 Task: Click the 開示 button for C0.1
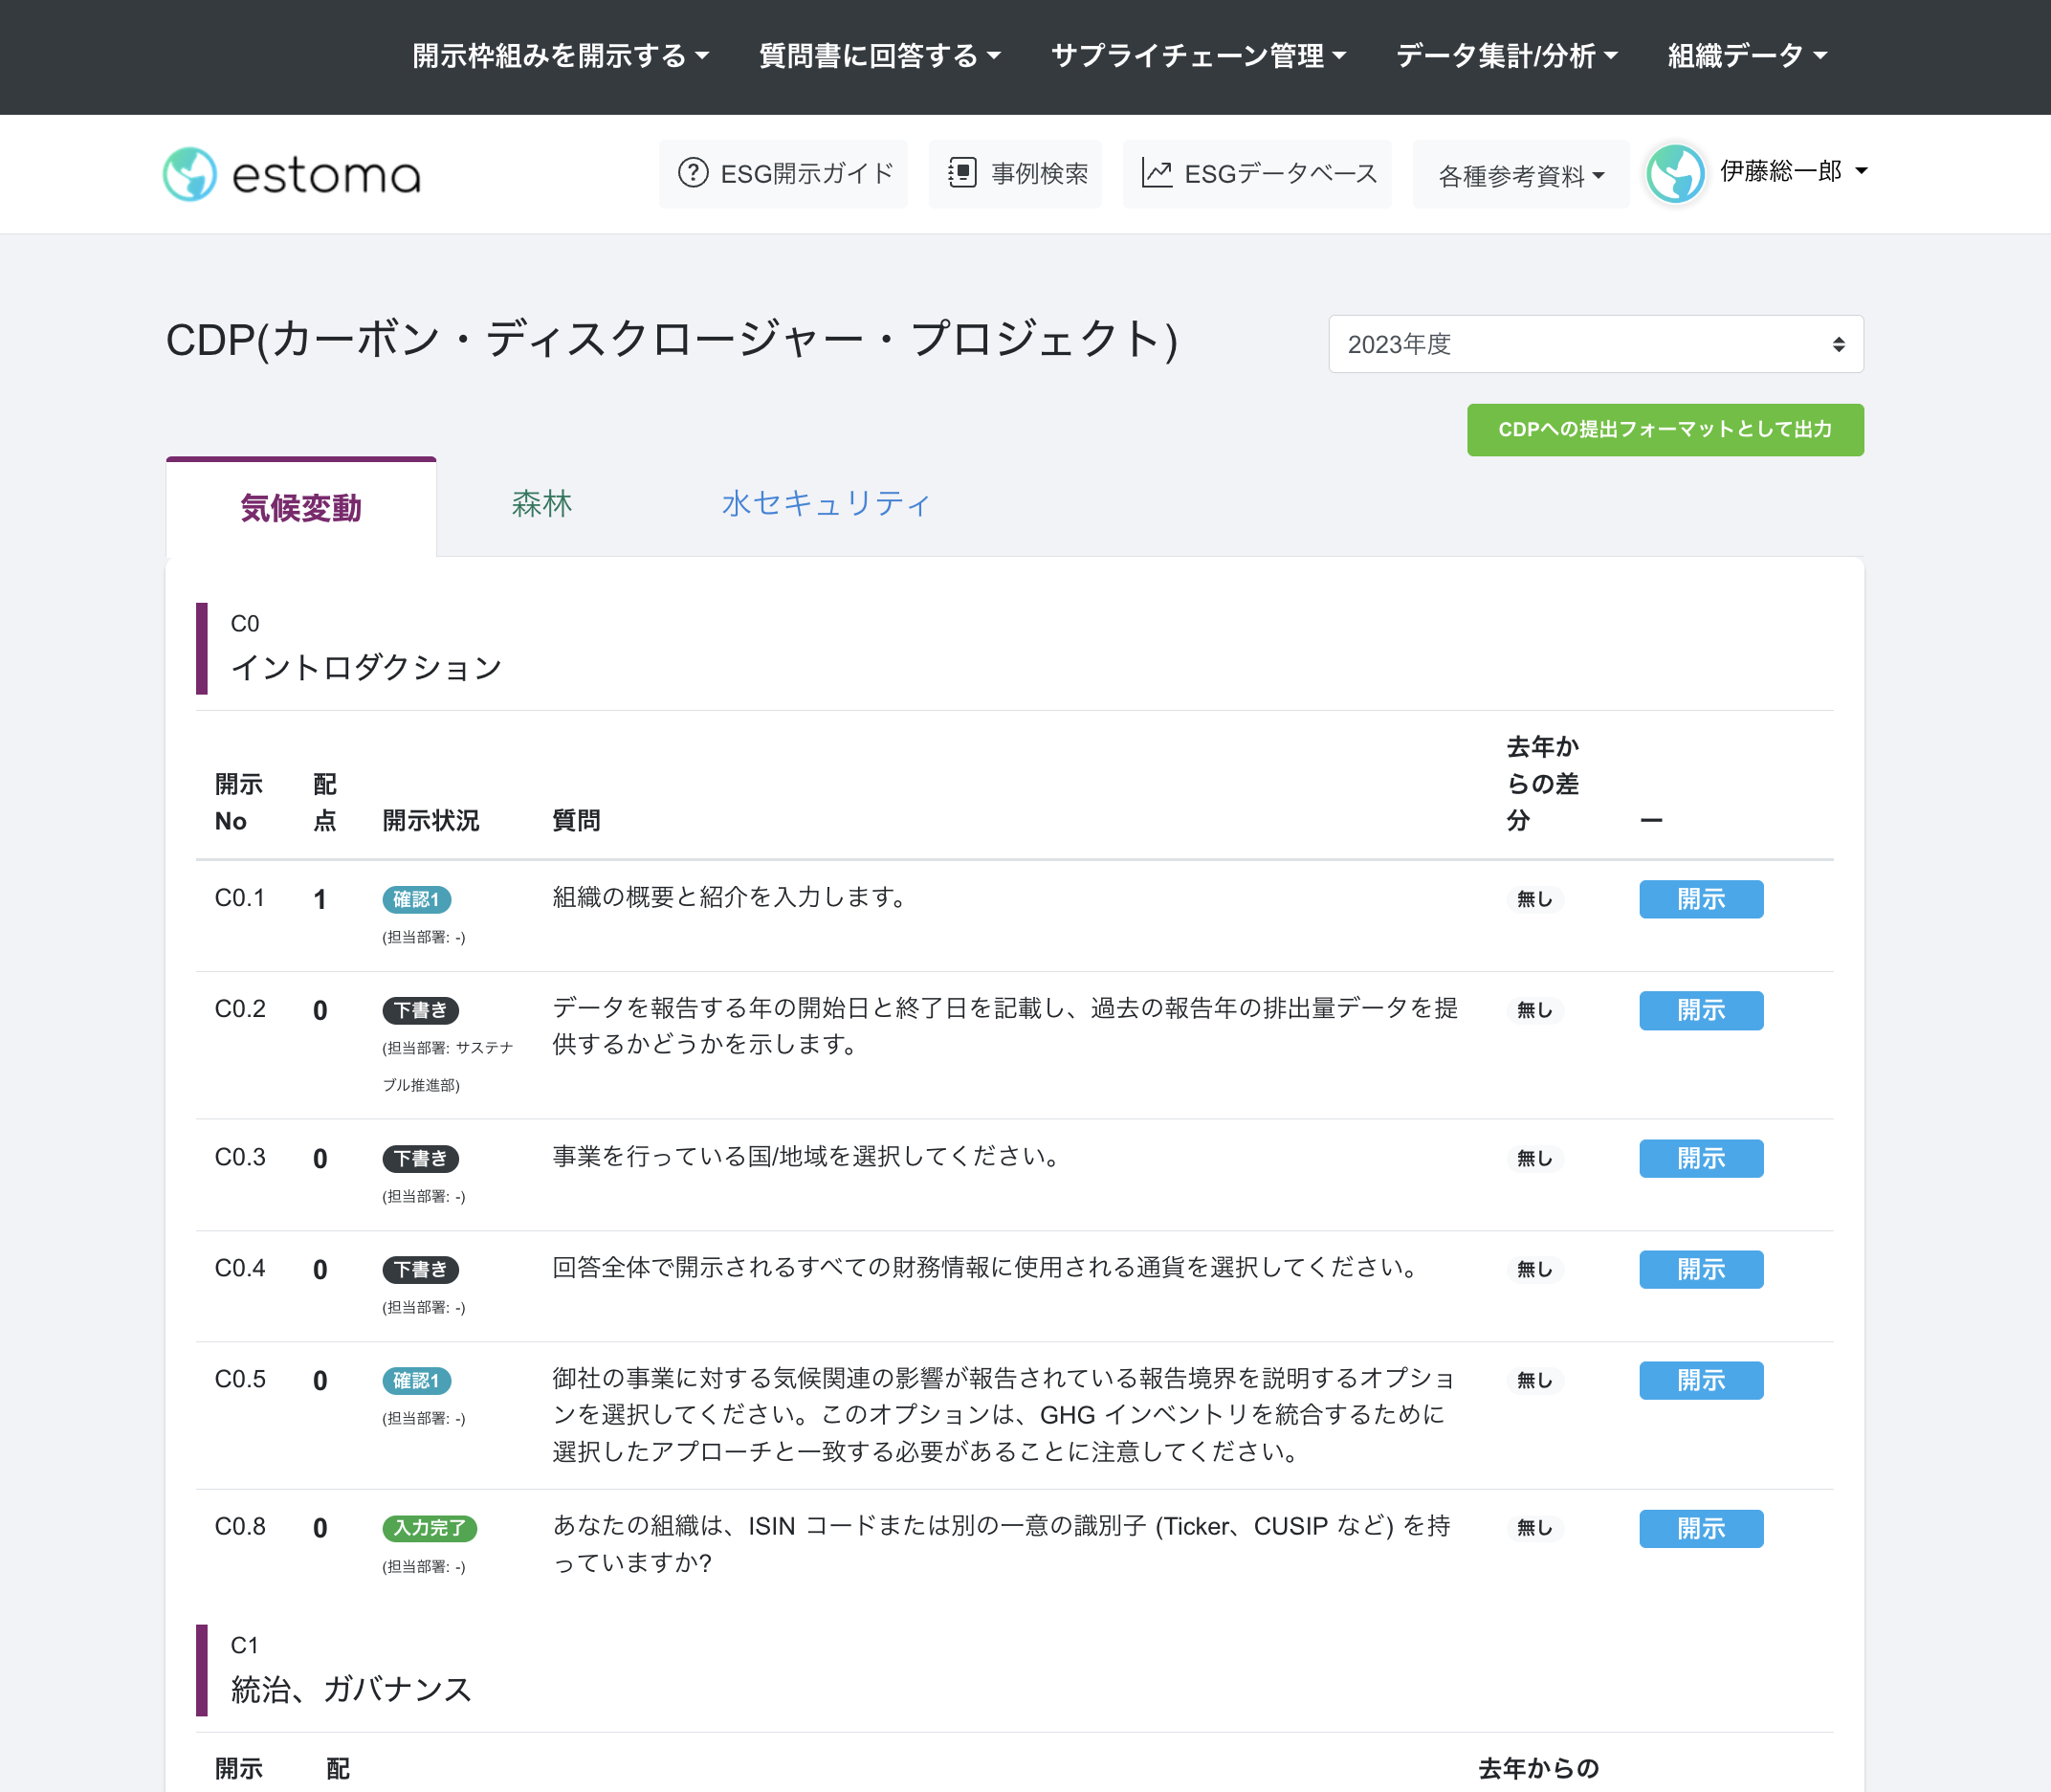coord(1700,899)
